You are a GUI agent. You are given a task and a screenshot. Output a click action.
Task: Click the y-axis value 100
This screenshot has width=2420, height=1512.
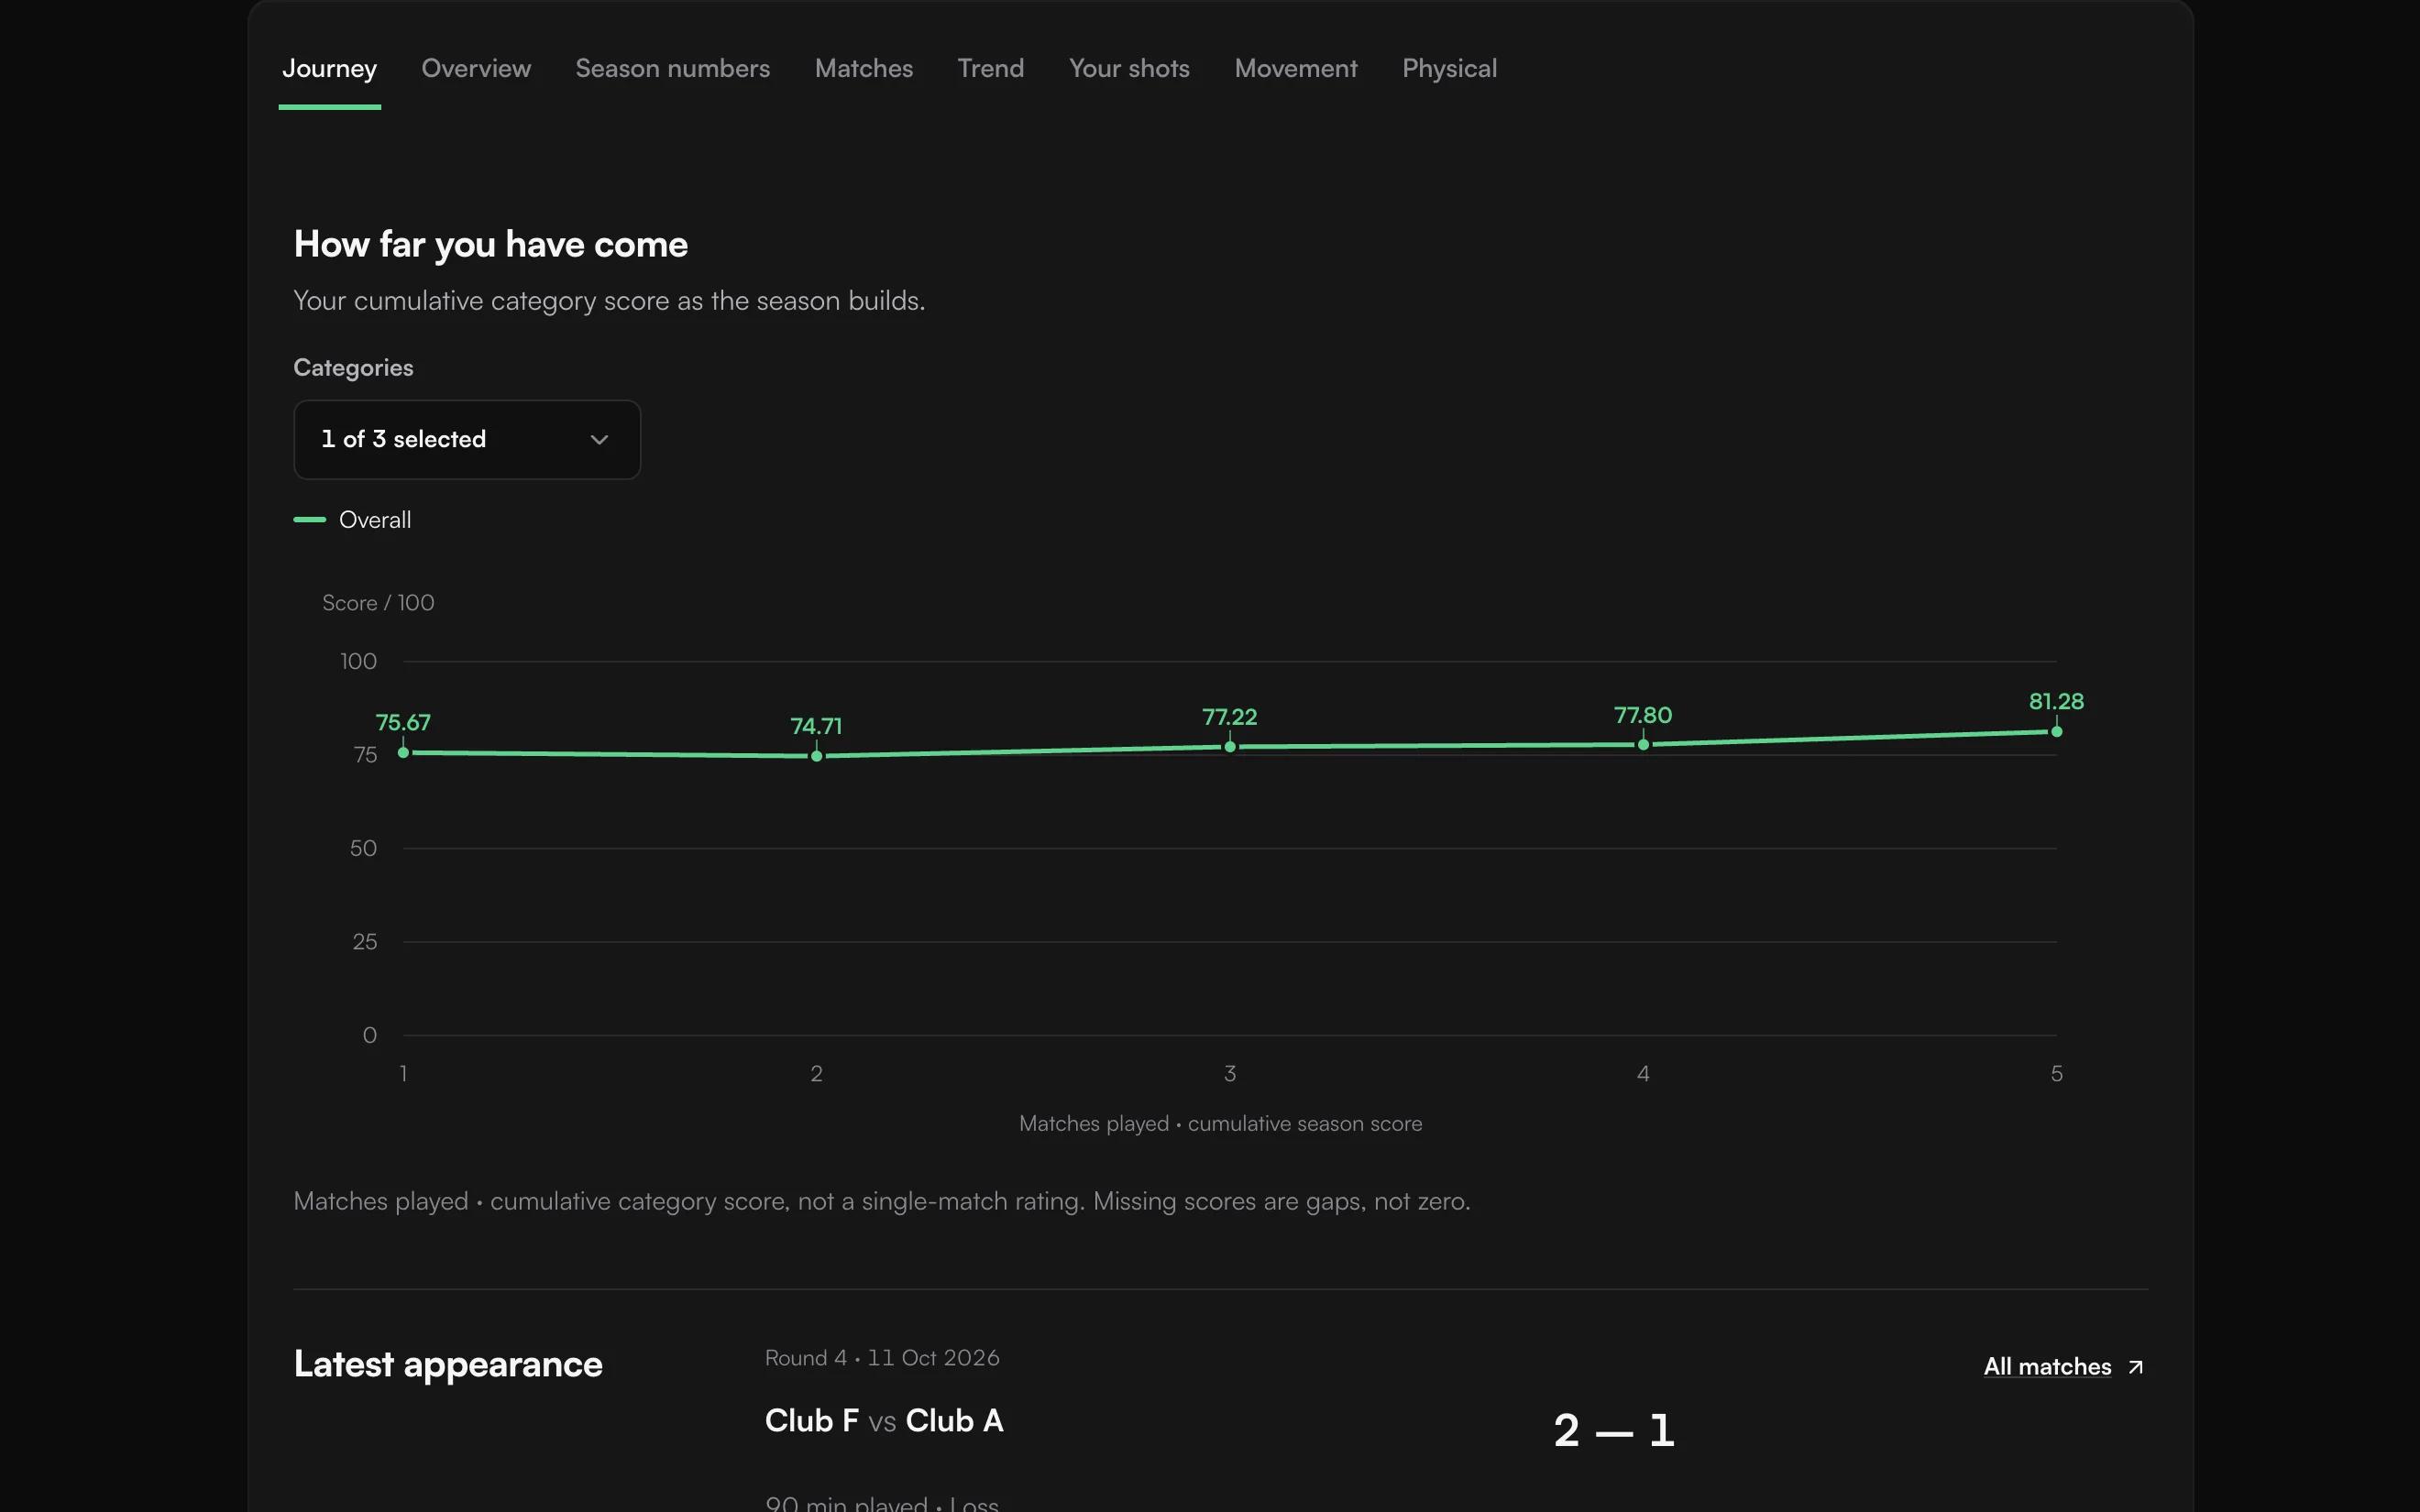(359, 662)
